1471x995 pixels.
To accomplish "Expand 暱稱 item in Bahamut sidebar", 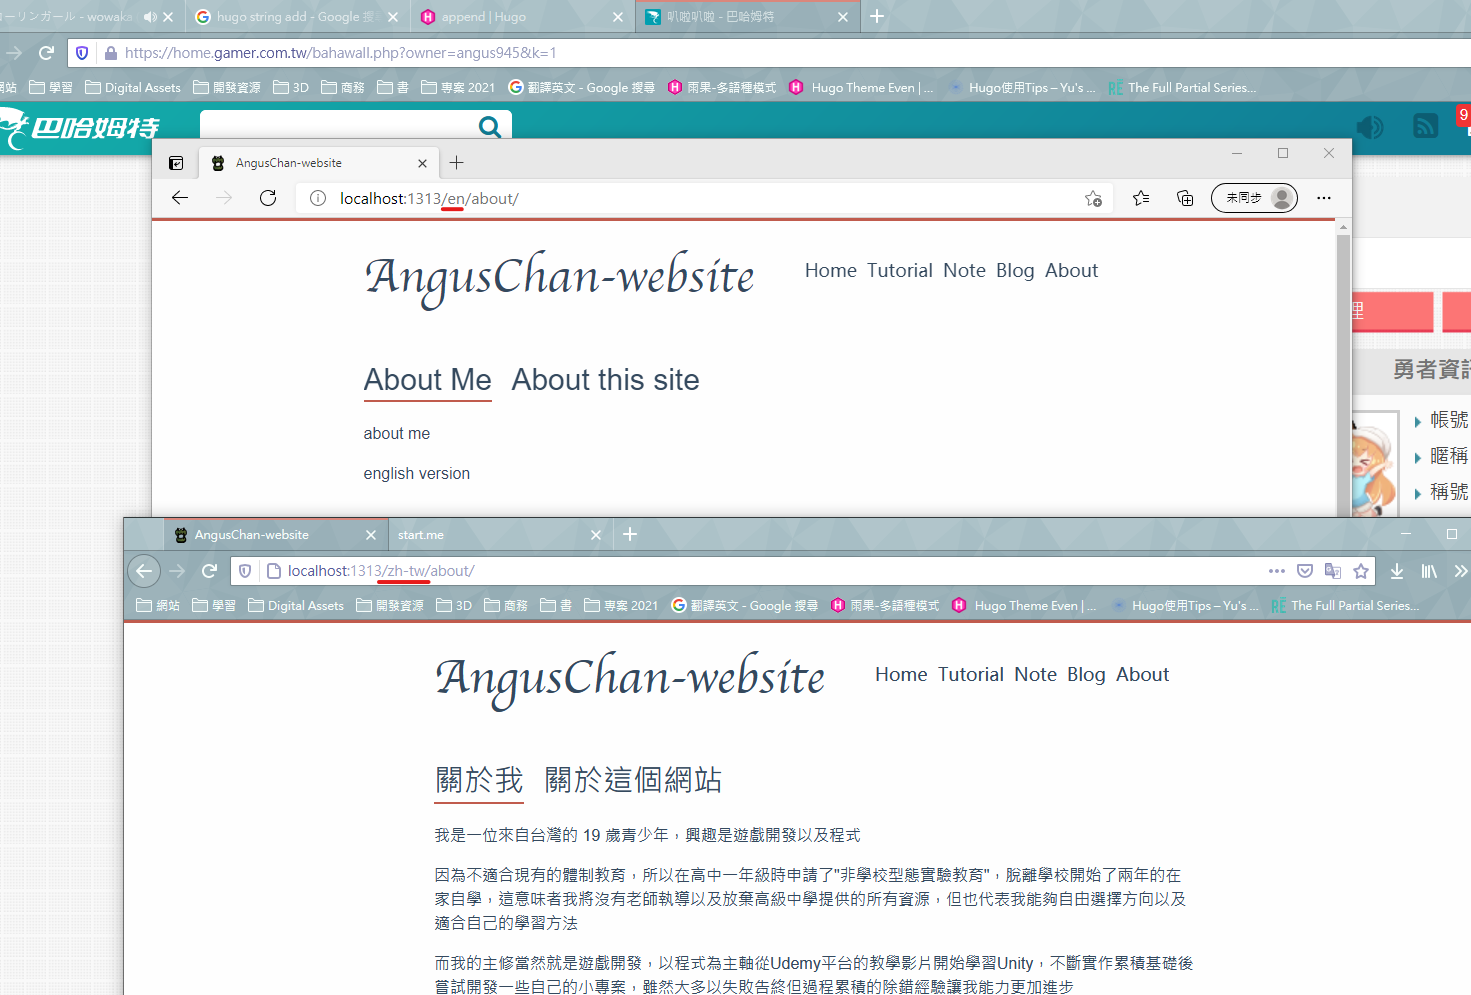I will (1442, 456).
